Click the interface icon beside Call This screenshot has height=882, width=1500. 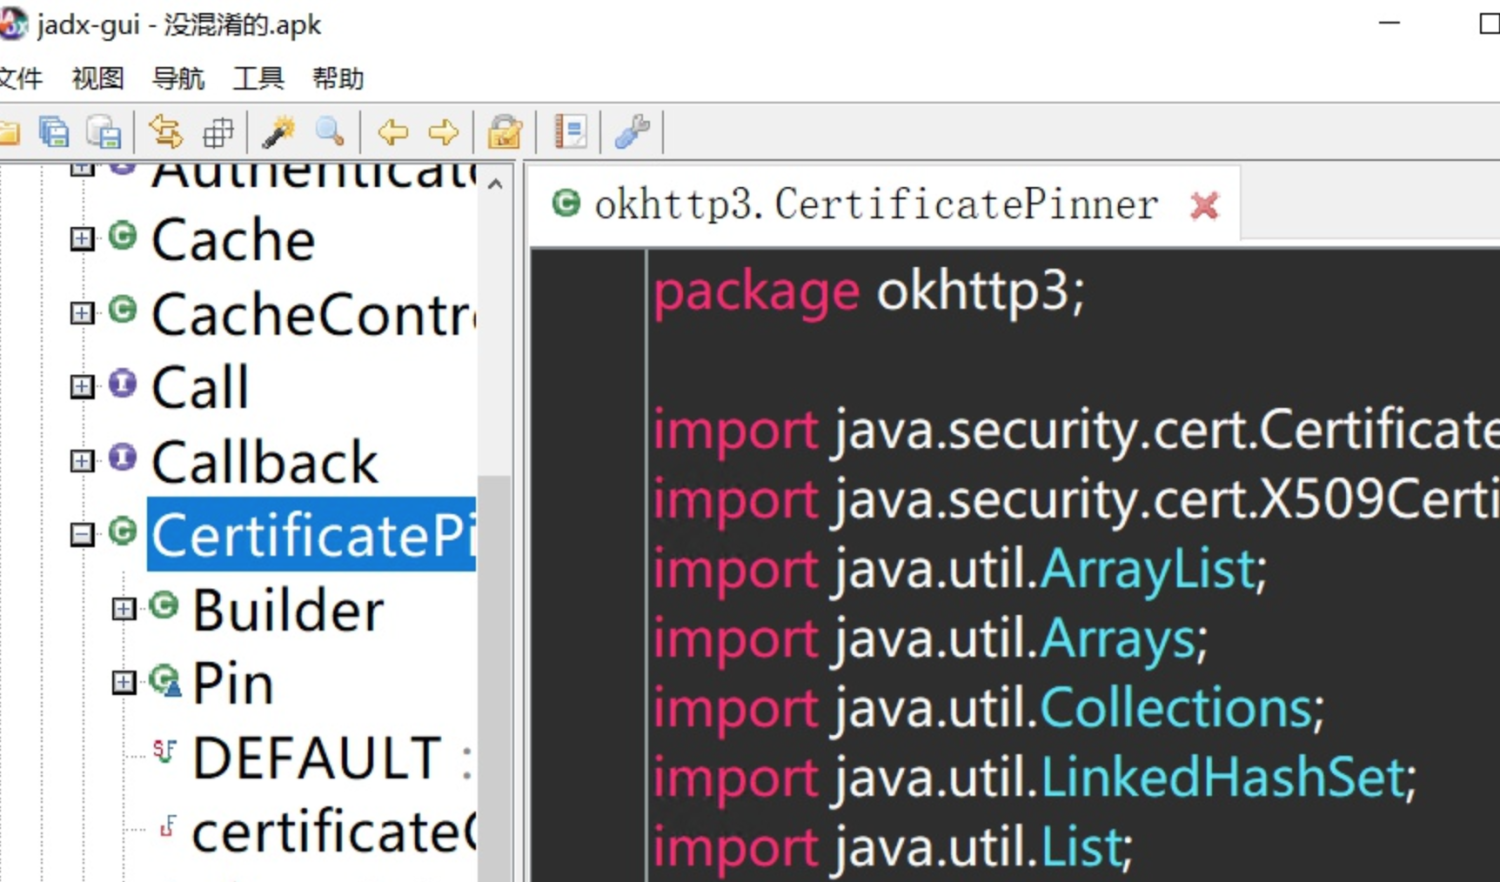point(122,384)
